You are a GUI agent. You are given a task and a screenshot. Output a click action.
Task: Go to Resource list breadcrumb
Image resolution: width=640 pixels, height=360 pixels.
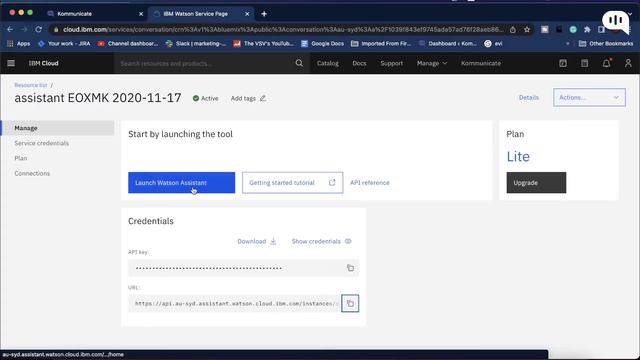point(31,85)
